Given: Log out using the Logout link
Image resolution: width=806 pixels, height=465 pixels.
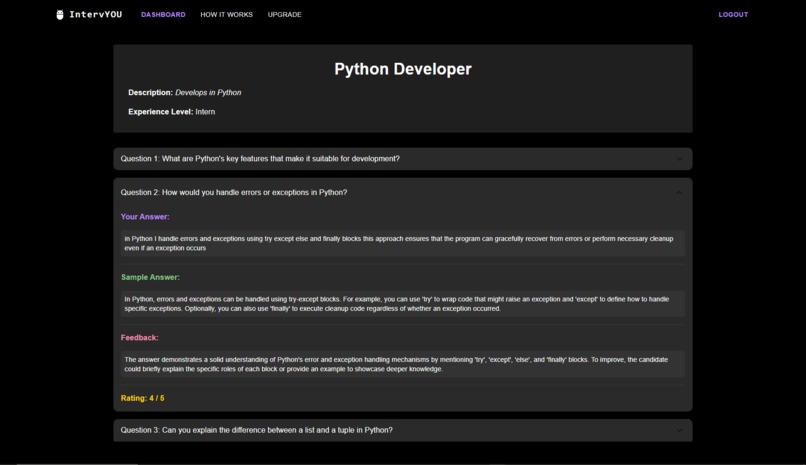Looking at the screenshot, I should tap(733, 14).
